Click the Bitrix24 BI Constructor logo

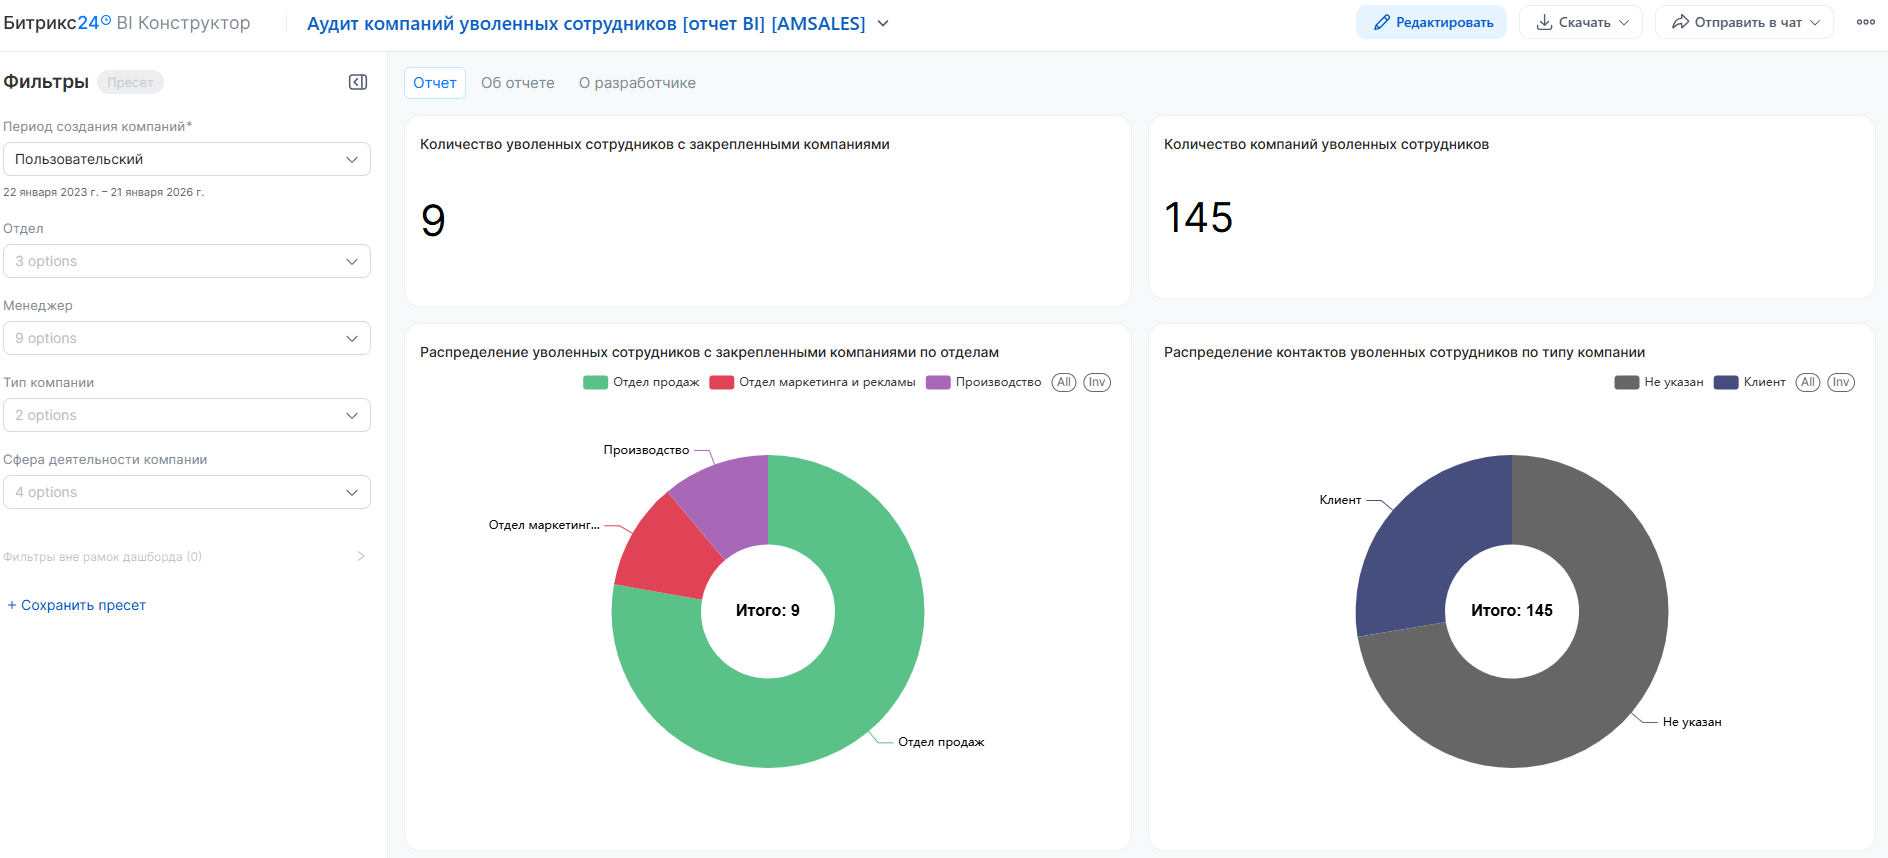[127, 23]
